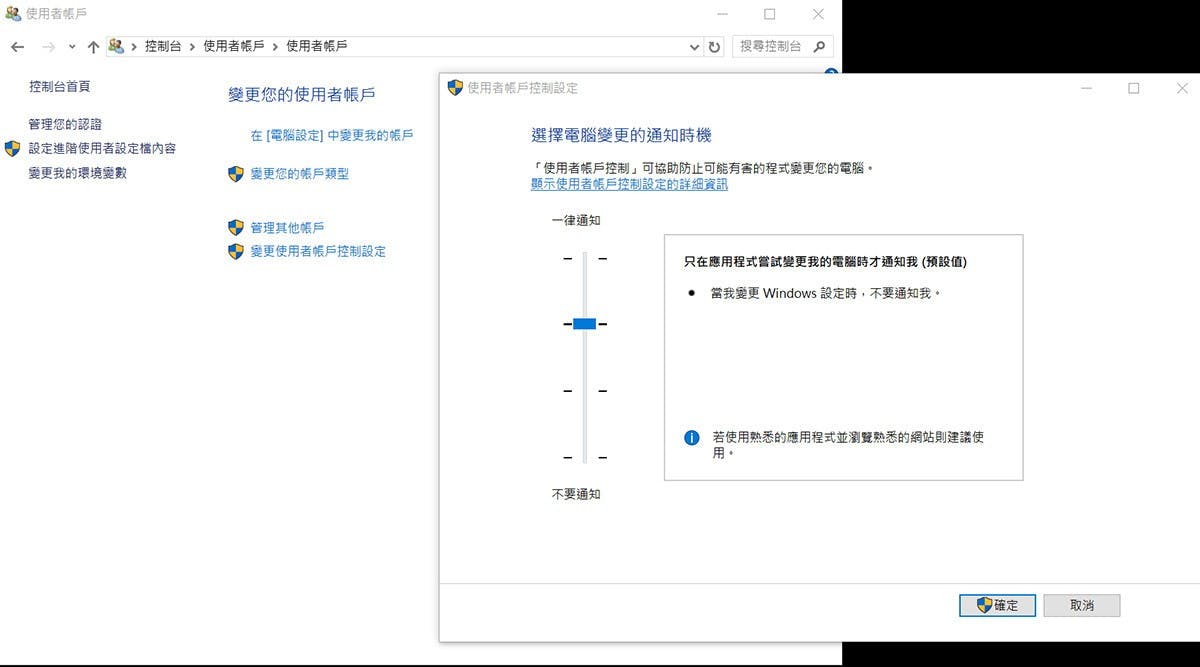Image resolution: width=1200 pixels, height=667 pixels.
Task: Open 設定進階使用者設定檔內容 link
Action: 102,148
